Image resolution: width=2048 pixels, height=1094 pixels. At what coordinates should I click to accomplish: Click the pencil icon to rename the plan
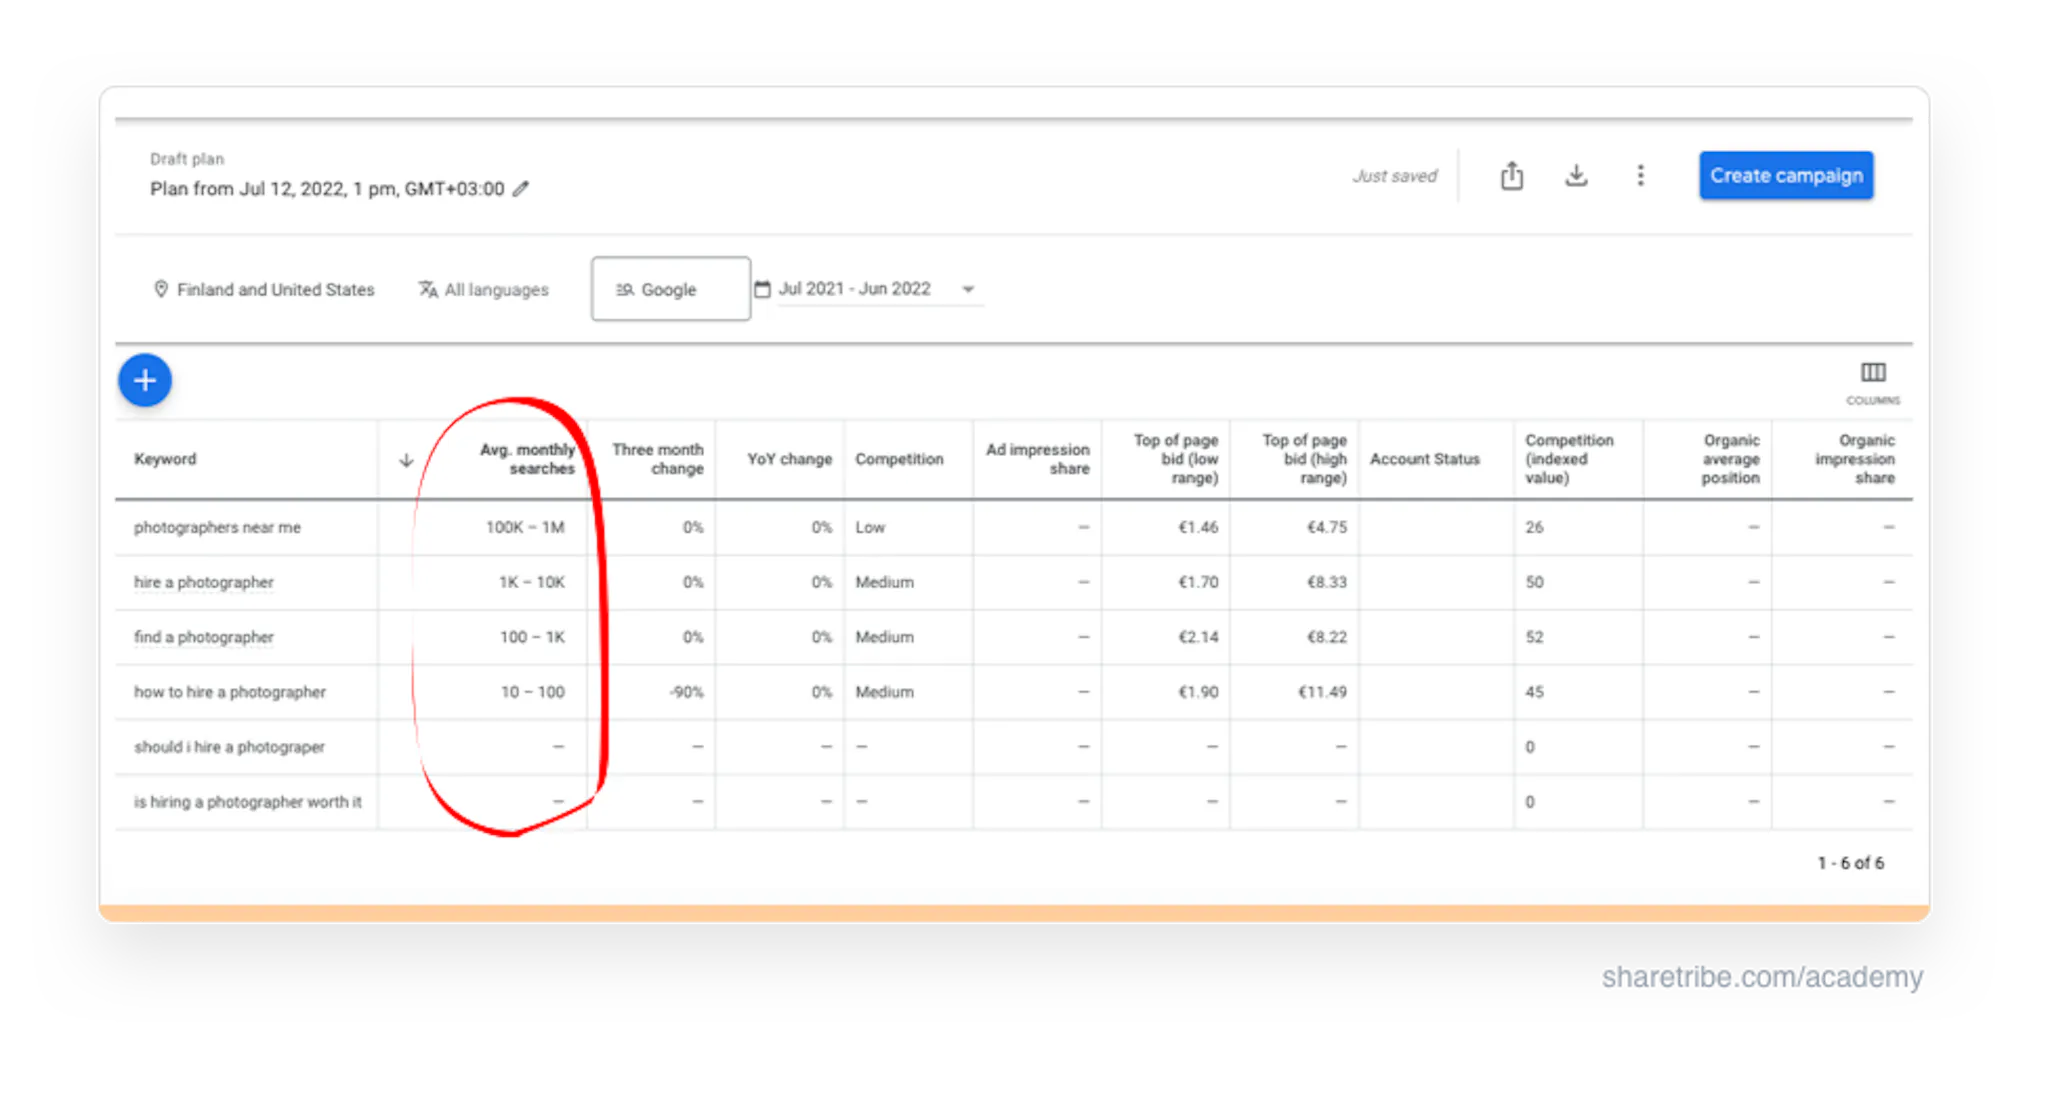pyautogui.click(x=521, y=188)
